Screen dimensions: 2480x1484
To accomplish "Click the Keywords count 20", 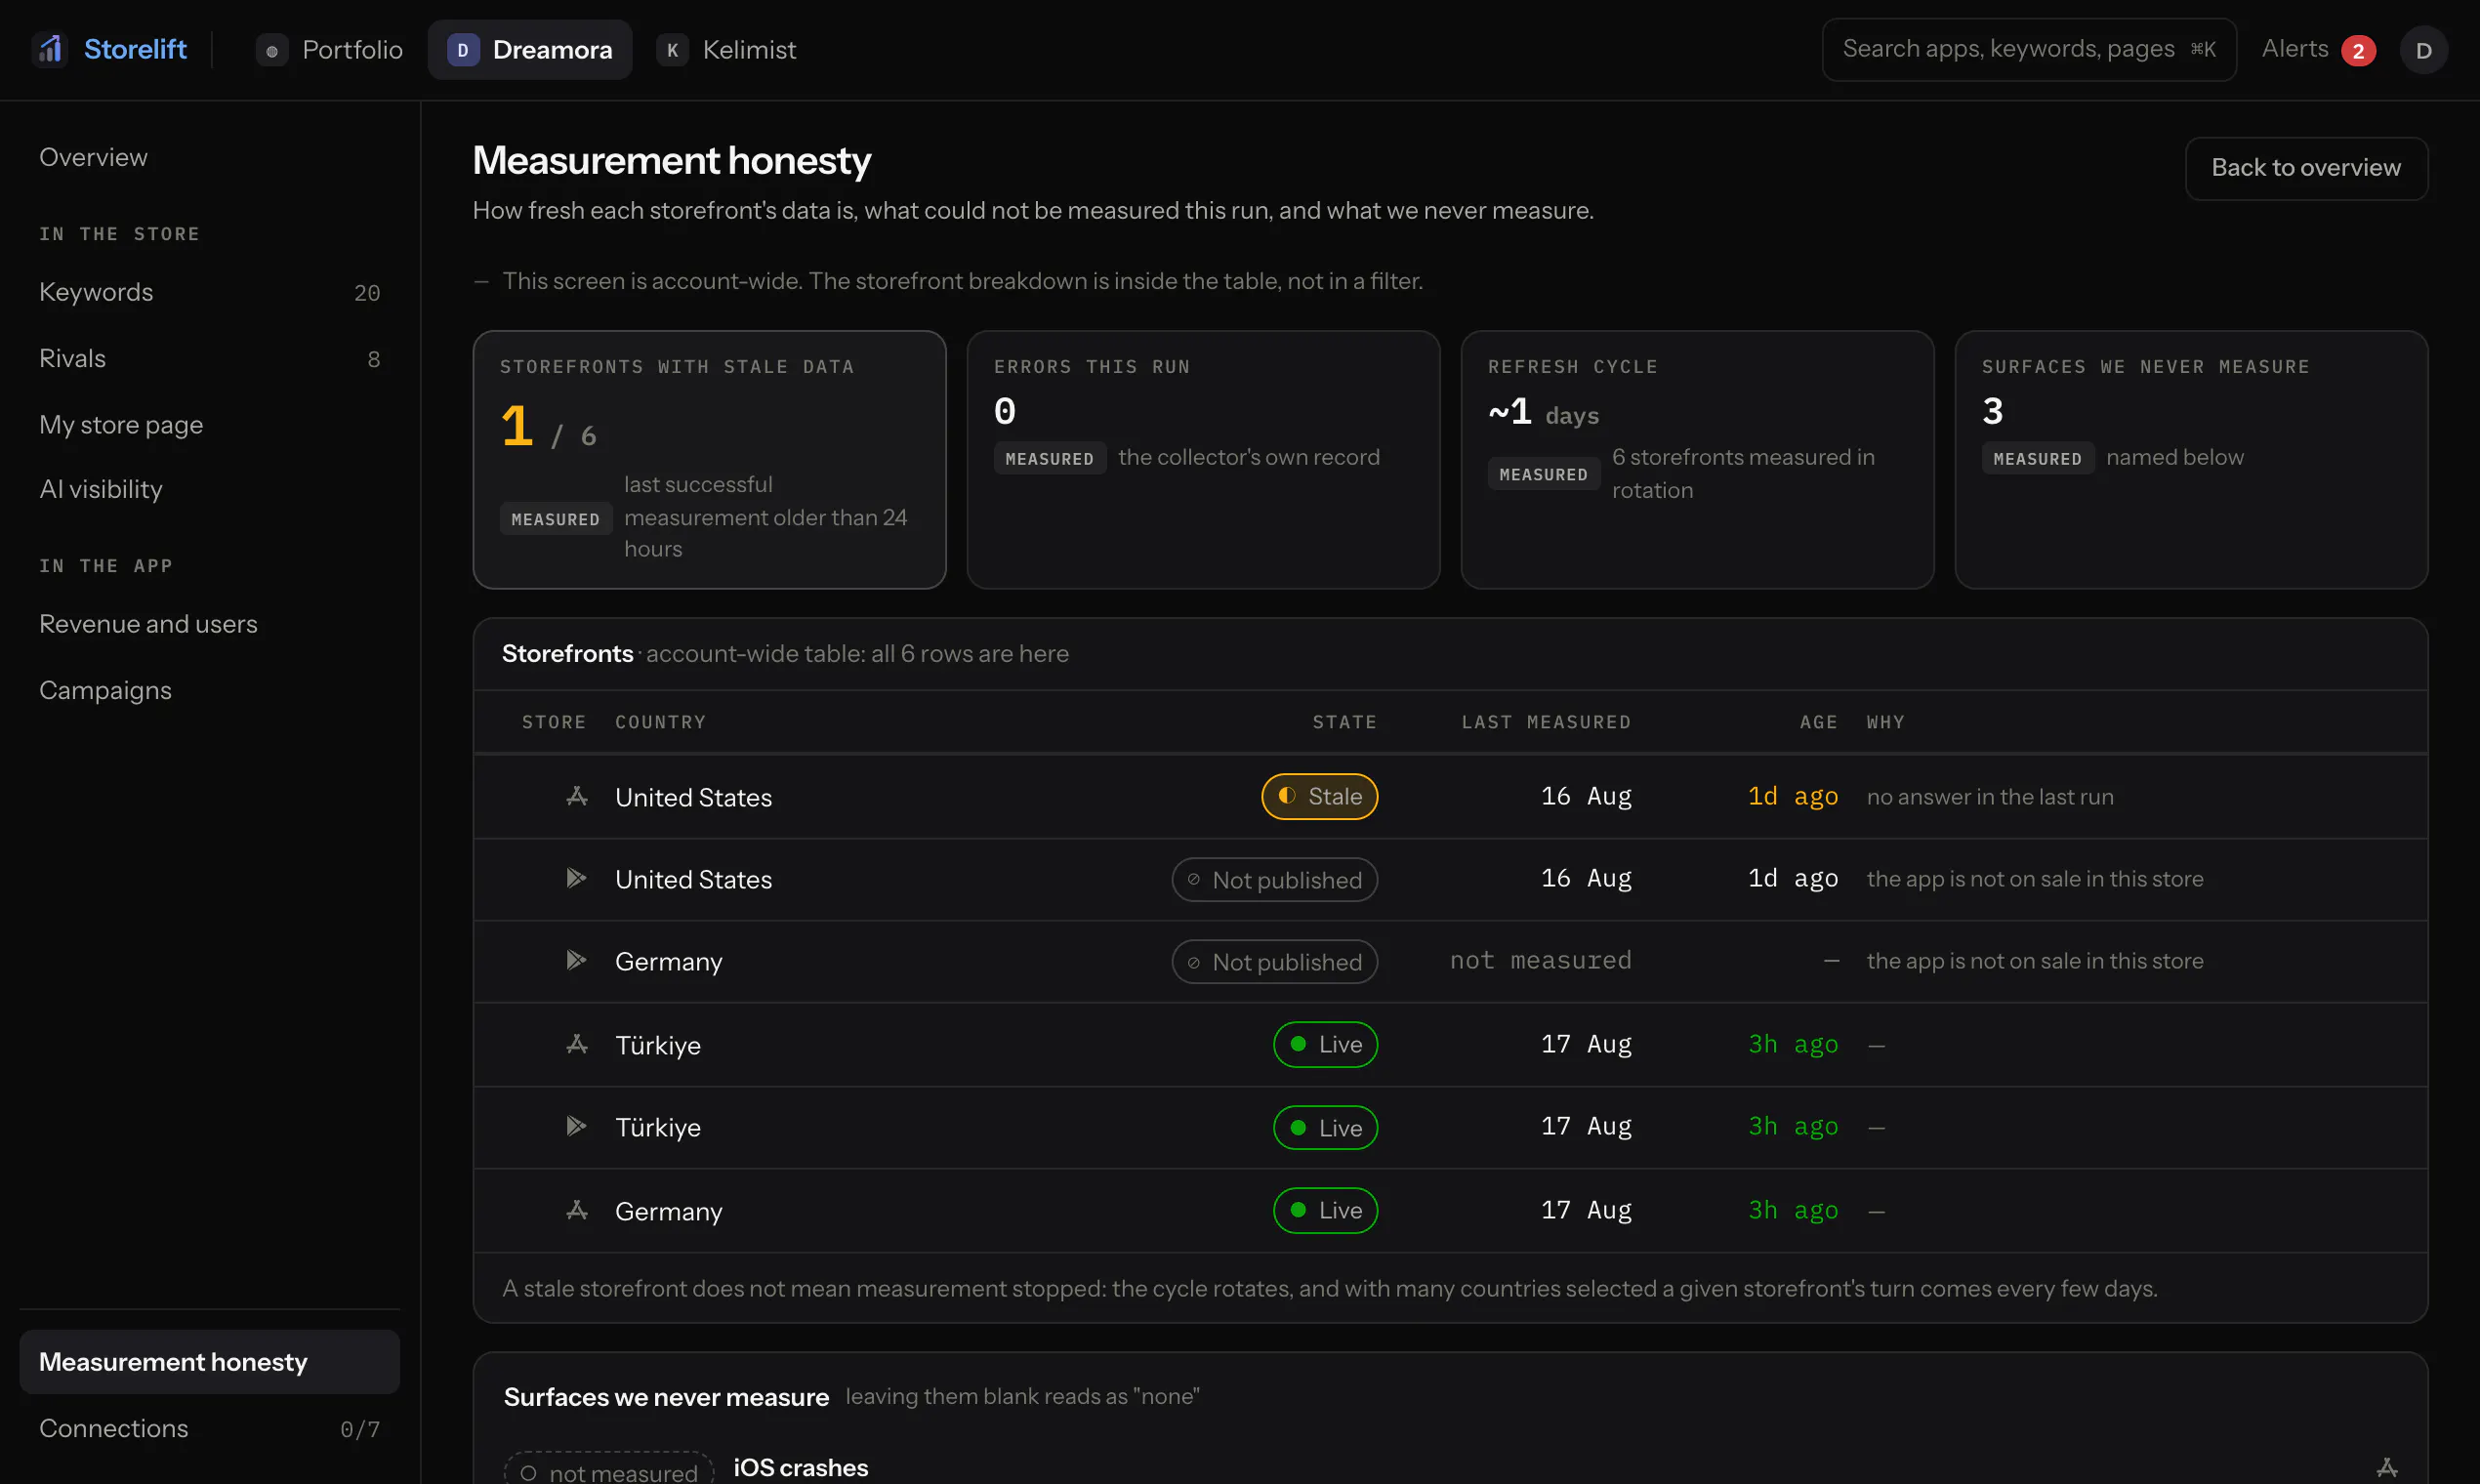I will pos(367,293).
